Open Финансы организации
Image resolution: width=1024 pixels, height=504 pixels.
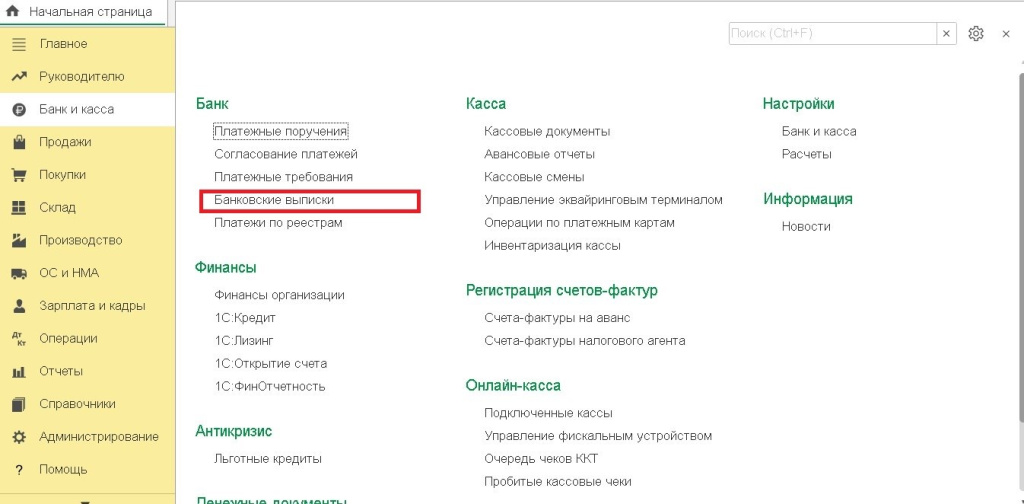pyautogui.click(x=280, y=294)
